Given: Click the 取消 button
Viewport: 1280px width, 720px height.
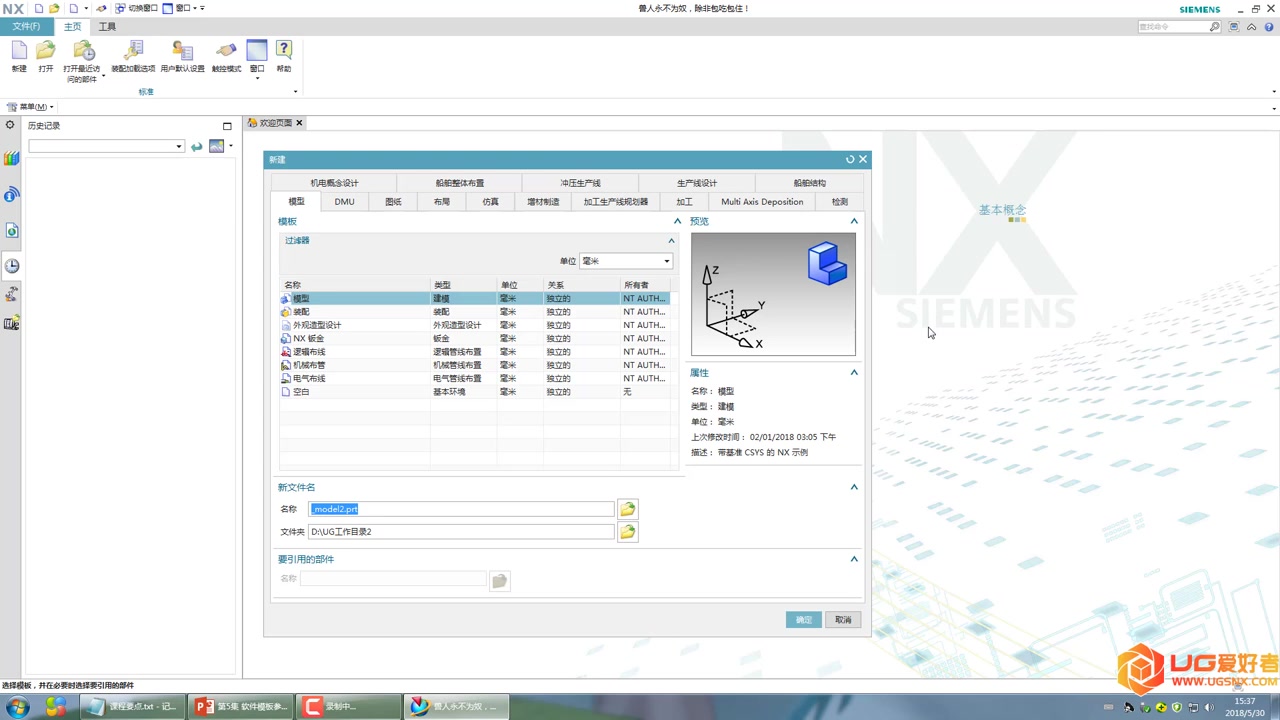Looking at the screenshot, I should point(843,620).
